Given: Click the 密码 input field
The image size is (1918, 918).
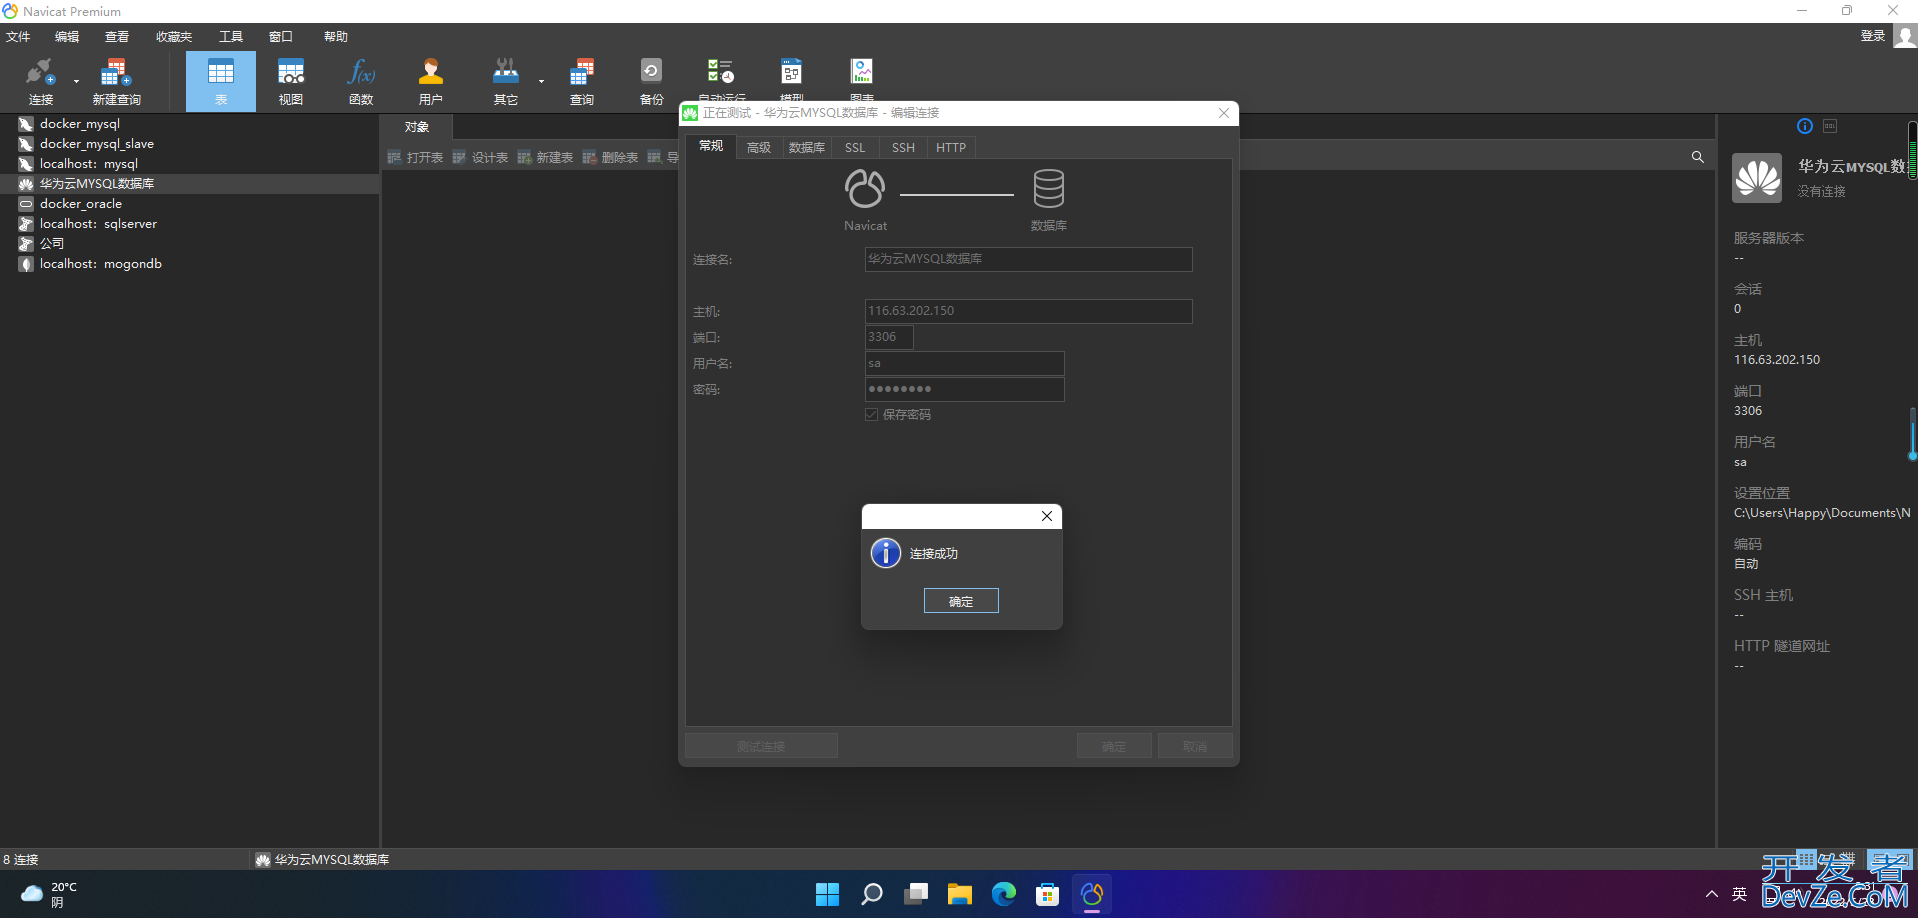Looking at the screenshot, I should tap(964, 389).
